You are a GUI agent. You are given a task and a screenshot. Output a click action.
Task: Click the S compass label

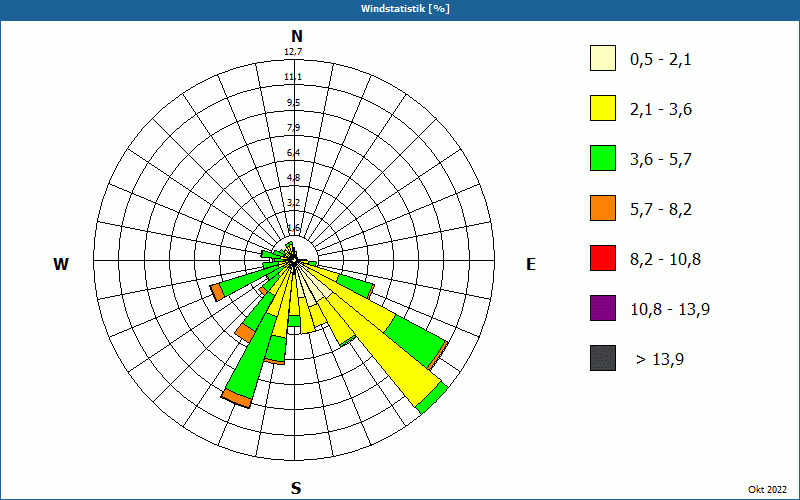(296, 489)
